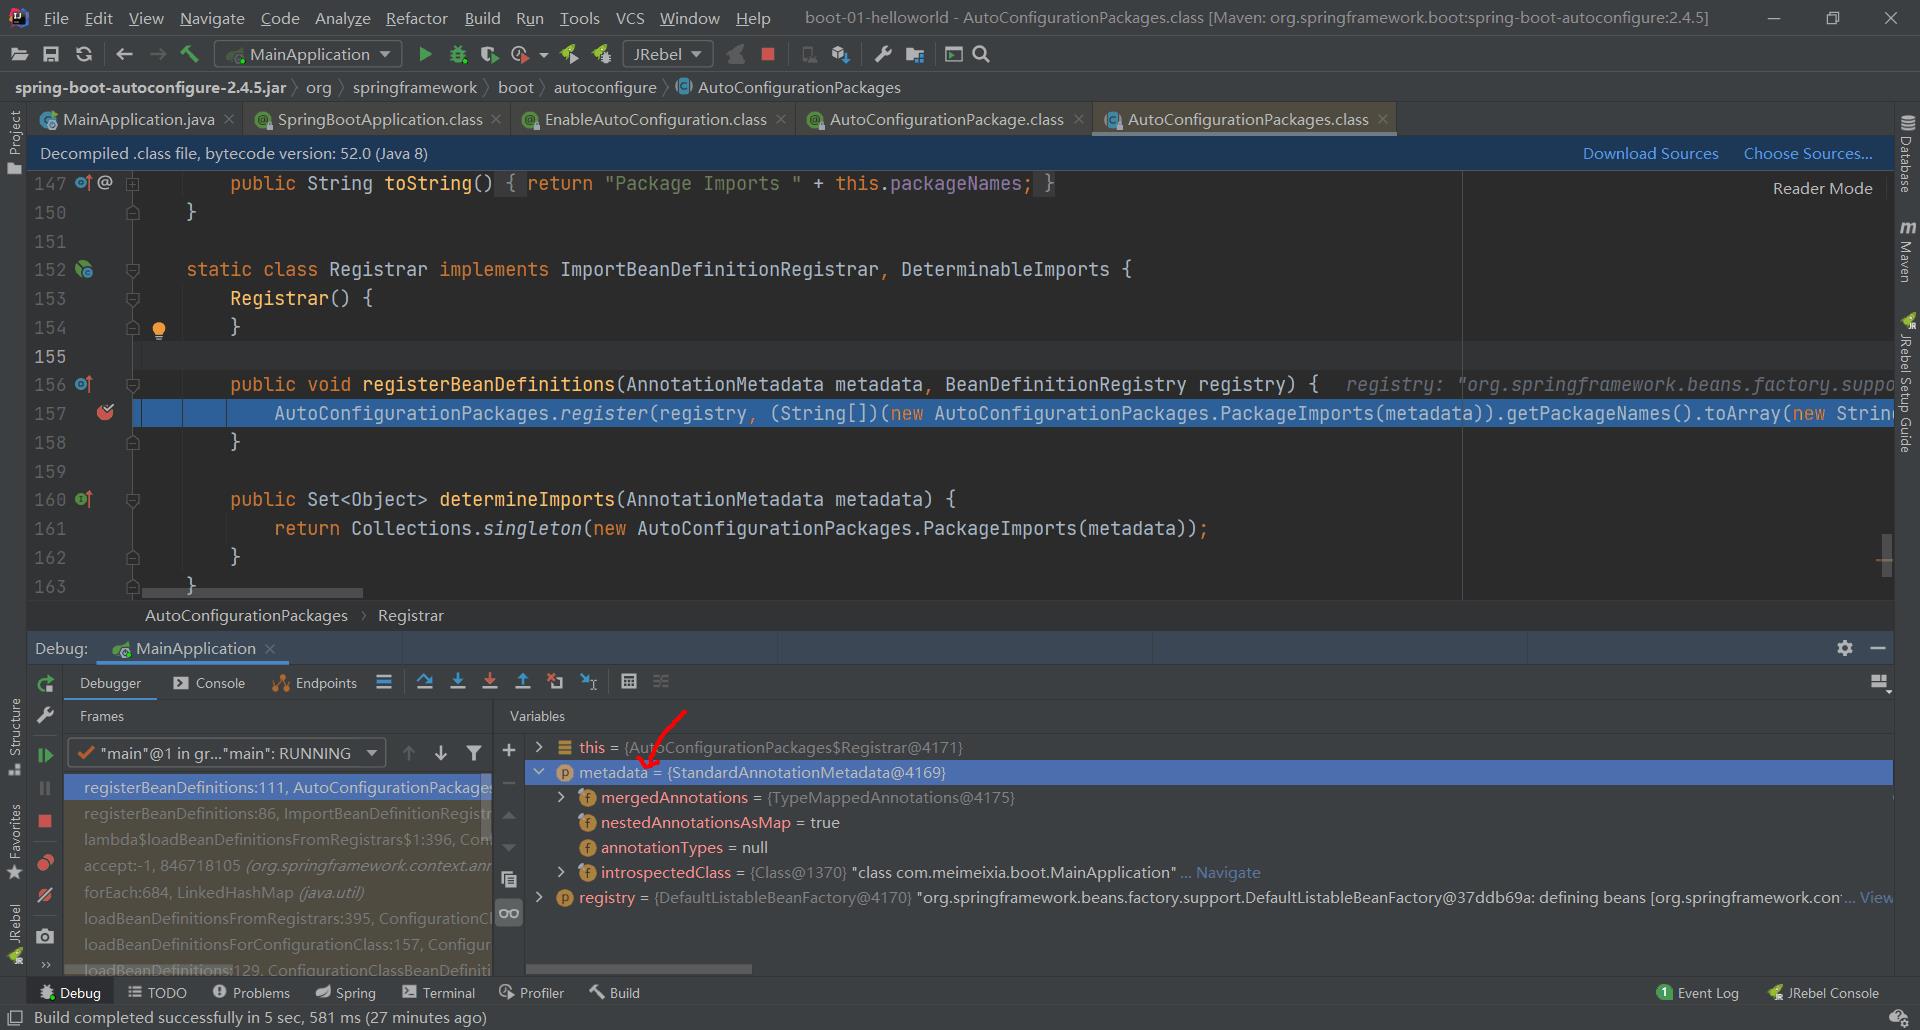Image resolution: width=1920 pixels, height=1030 pixels.
Task: Switch to SpringBootApplication.class tab
Action: (x=380, y=119)
